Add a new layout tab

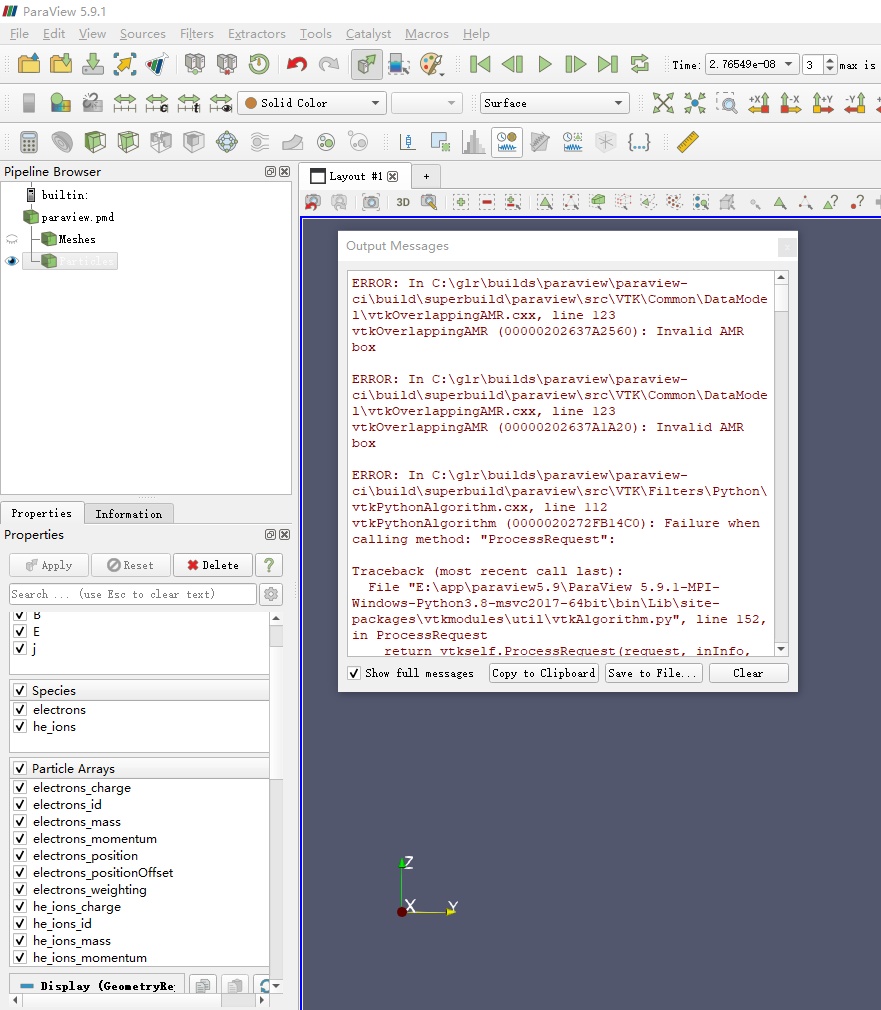[x=426, y=176]
